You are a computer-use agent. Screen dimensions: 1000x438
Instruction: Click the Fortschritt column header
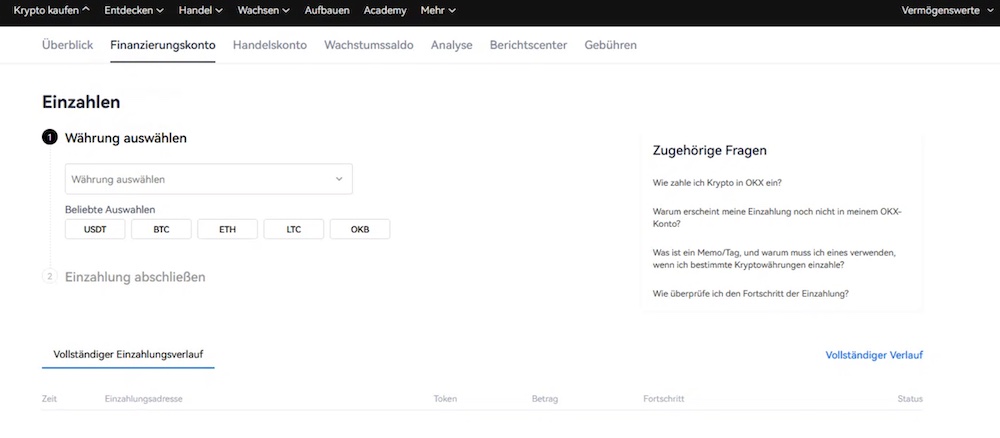[664, 399]
